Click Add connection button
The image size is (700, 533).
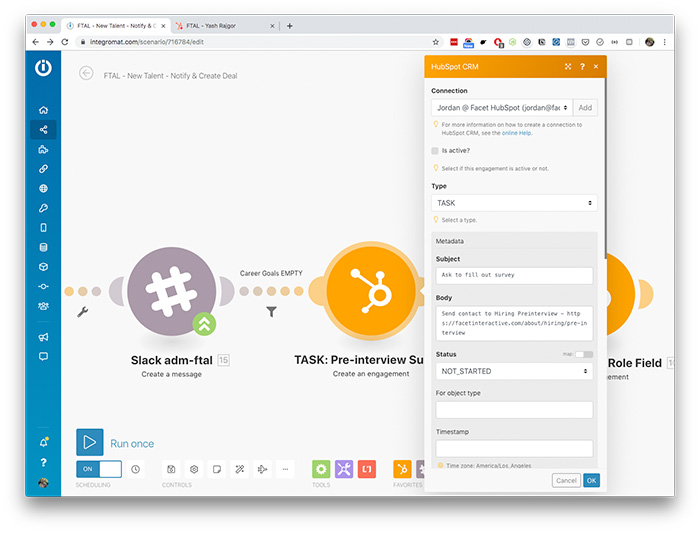(585, 108)
